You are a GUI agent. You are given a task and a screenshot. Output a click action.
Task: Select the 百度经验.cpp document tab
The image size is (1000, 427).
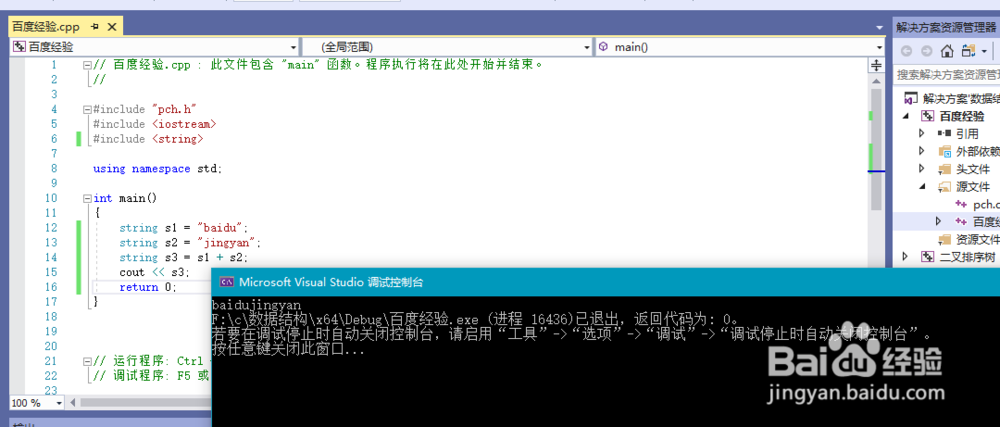(45, 27)
